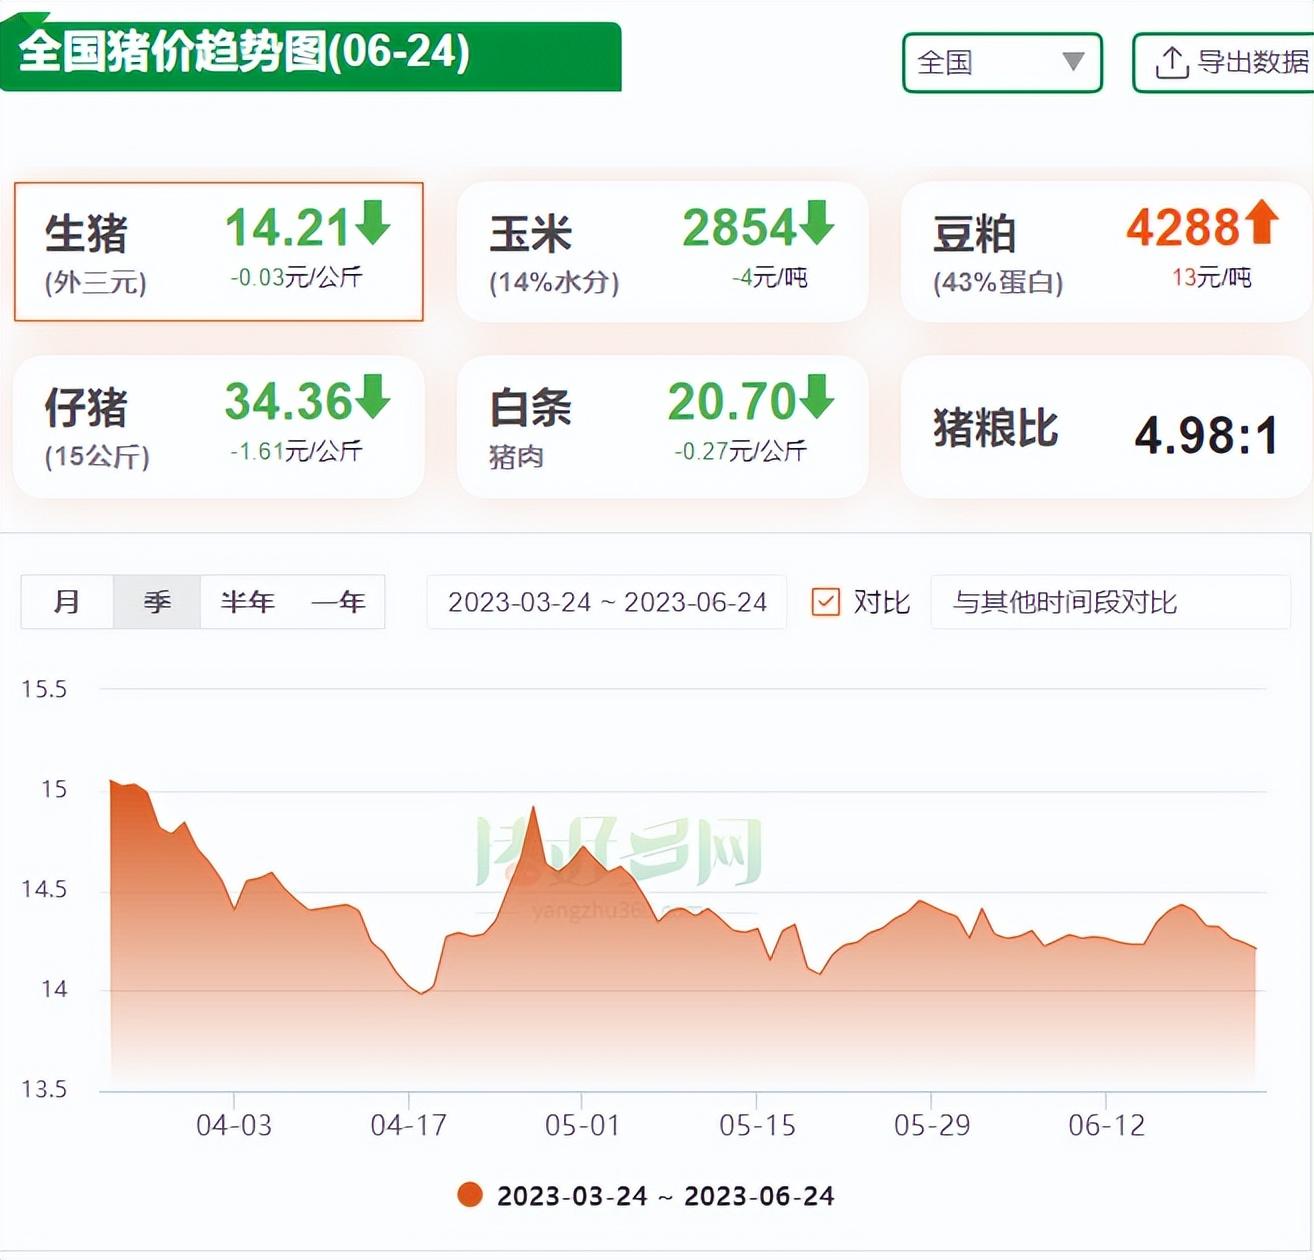Toggle the legend series 2023-03-24 ~ 2023-06-24
This screenshot has height=1260, width=1314.
(645, 1196)
